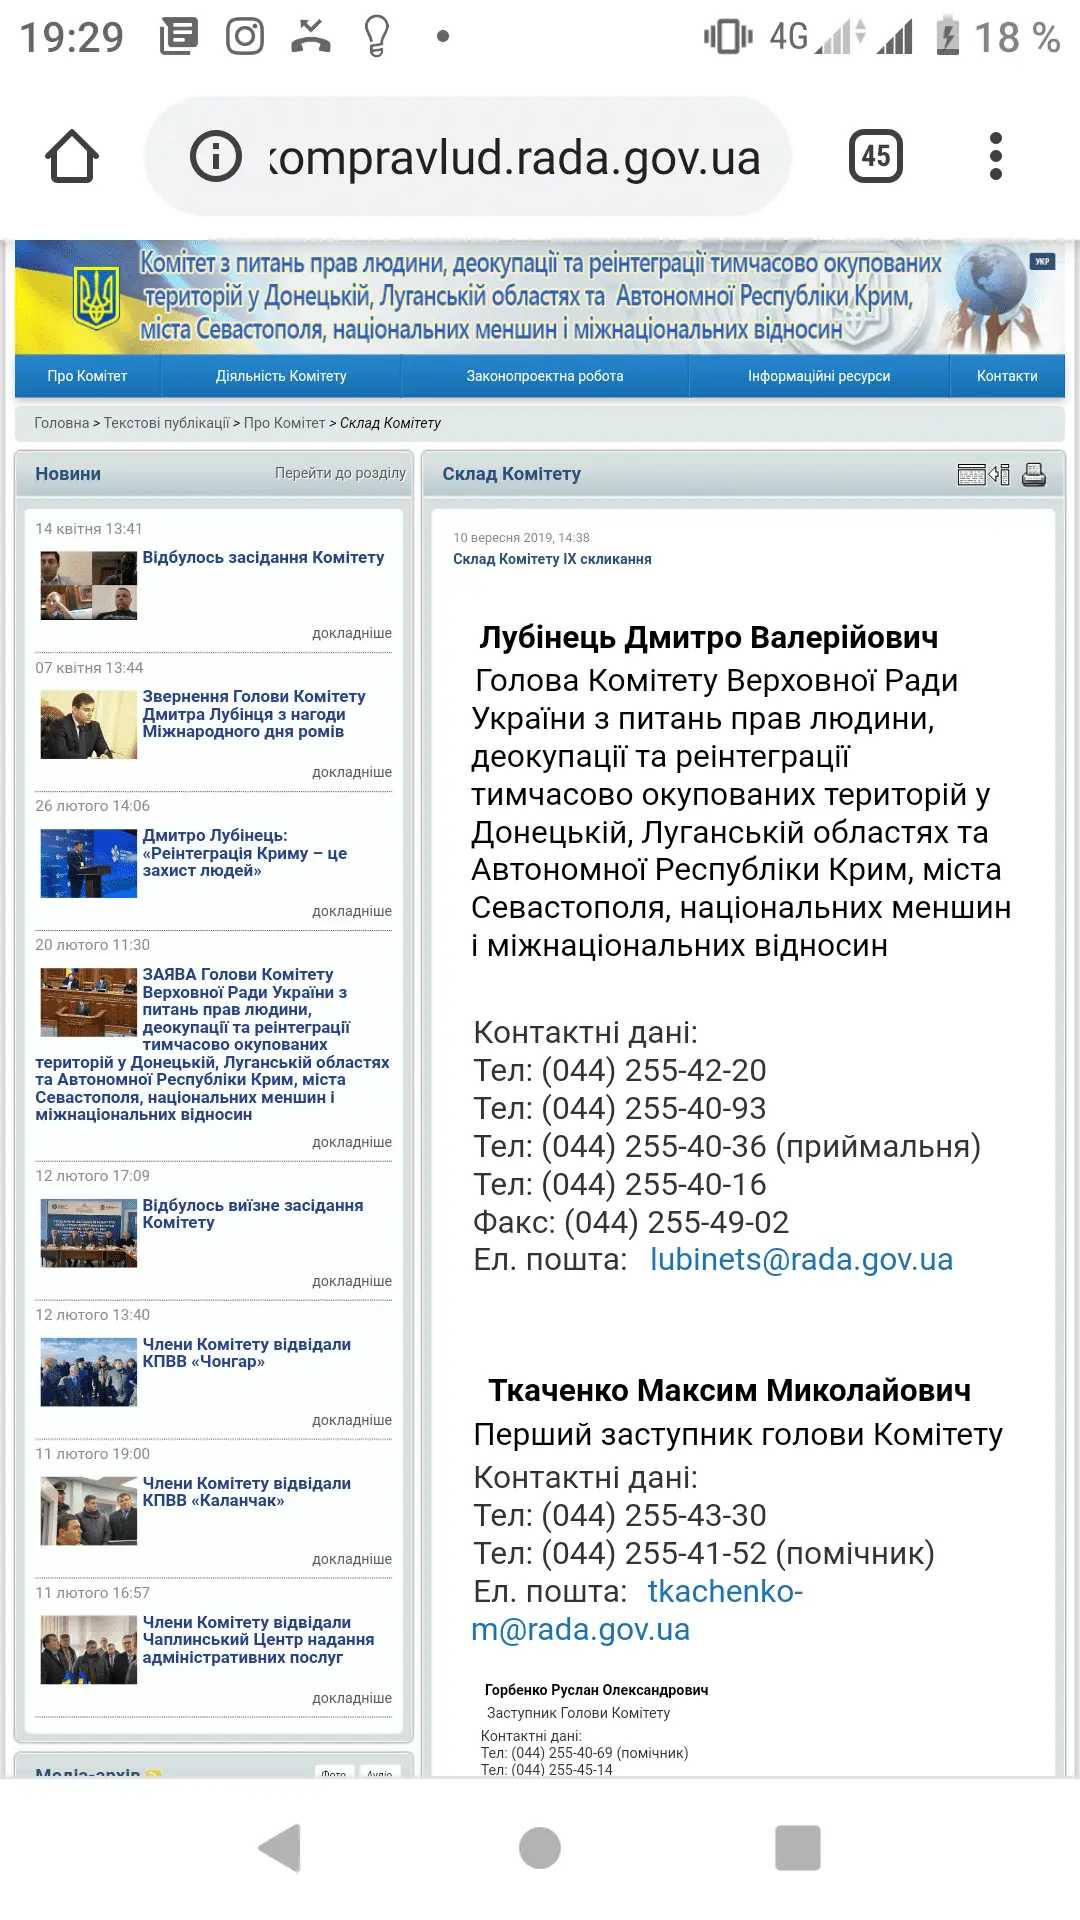
Task: Click the print page printer icon
Action: tap(1034, 475)
